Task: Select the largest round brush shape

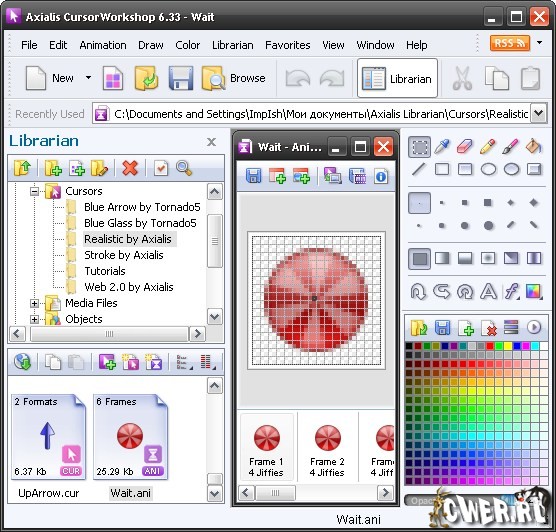Action: [488, 226]
